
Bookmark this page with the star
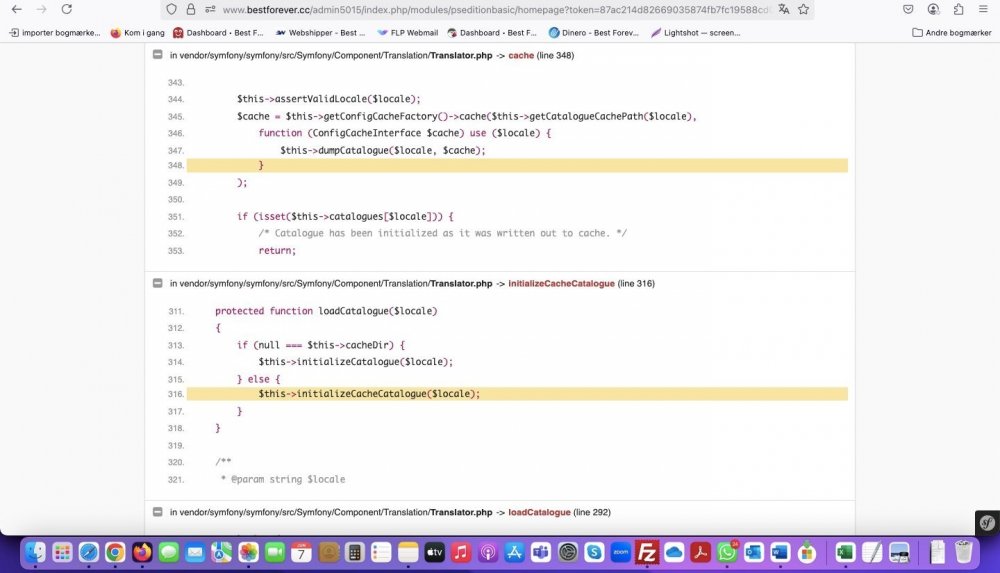click(x=804, y=10)
